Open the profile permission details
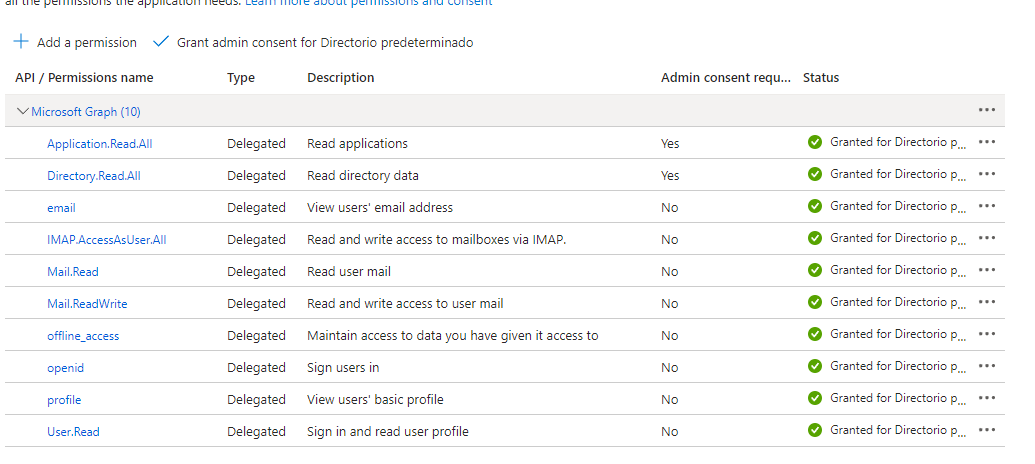This screenshot has height=464, width=1035. (x=64, y=399)
